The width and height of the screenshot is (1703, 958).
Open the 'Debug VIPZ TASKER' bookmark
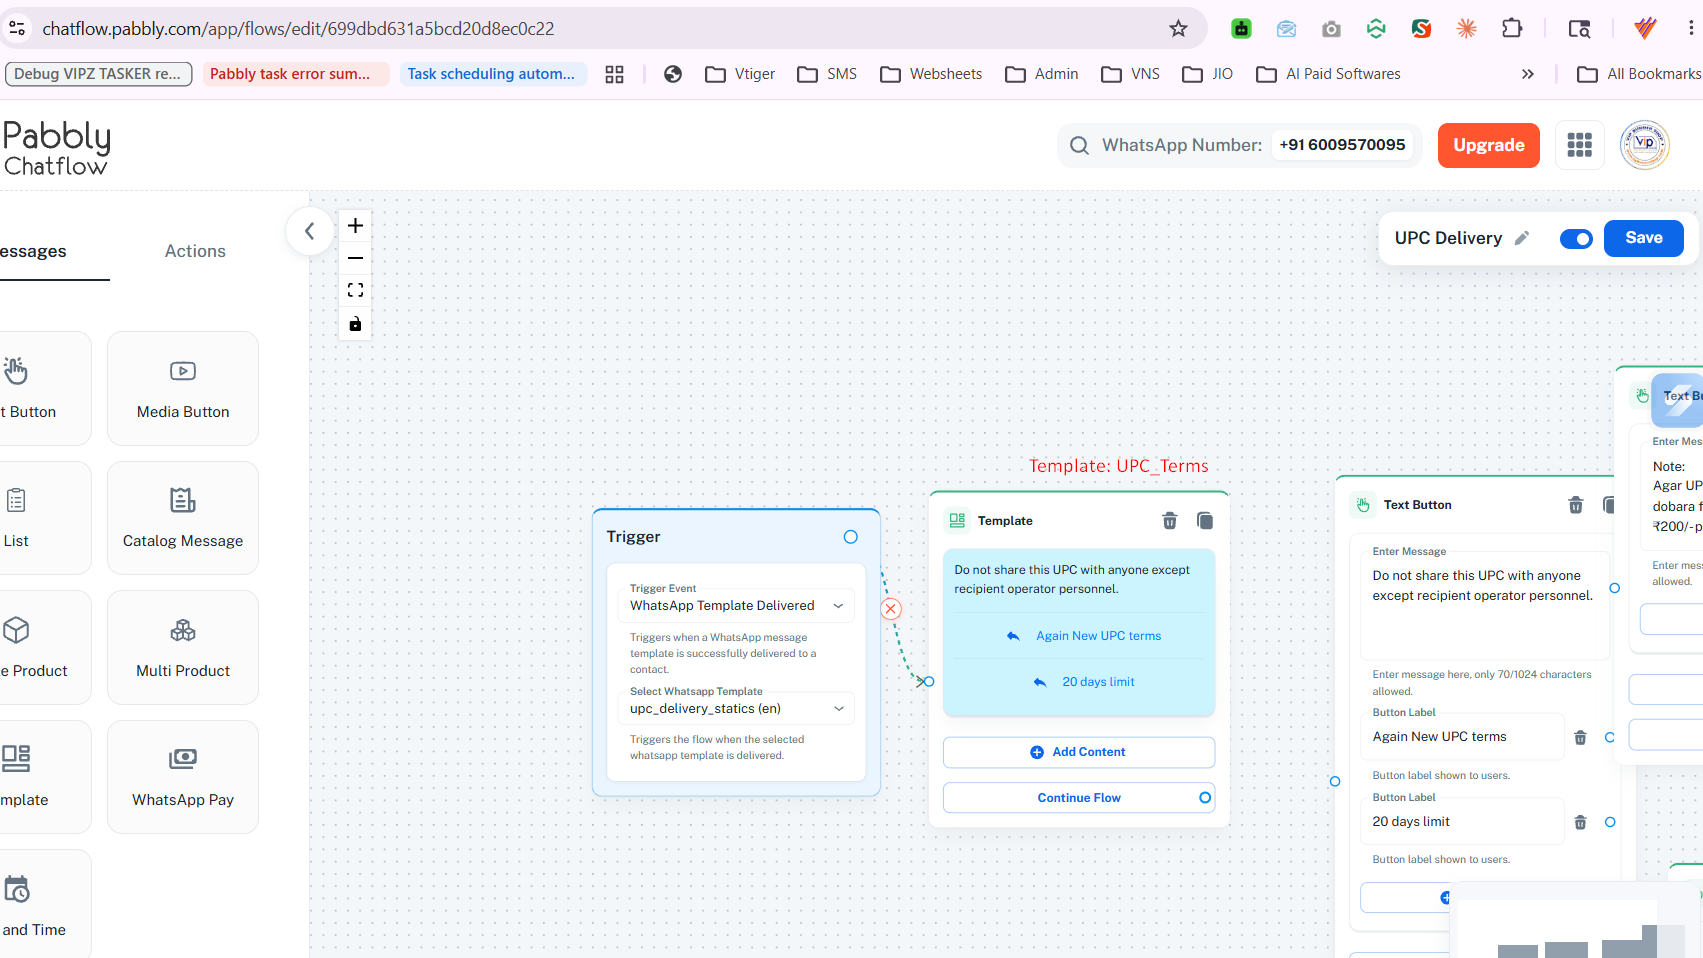click(x=98, y=74)
